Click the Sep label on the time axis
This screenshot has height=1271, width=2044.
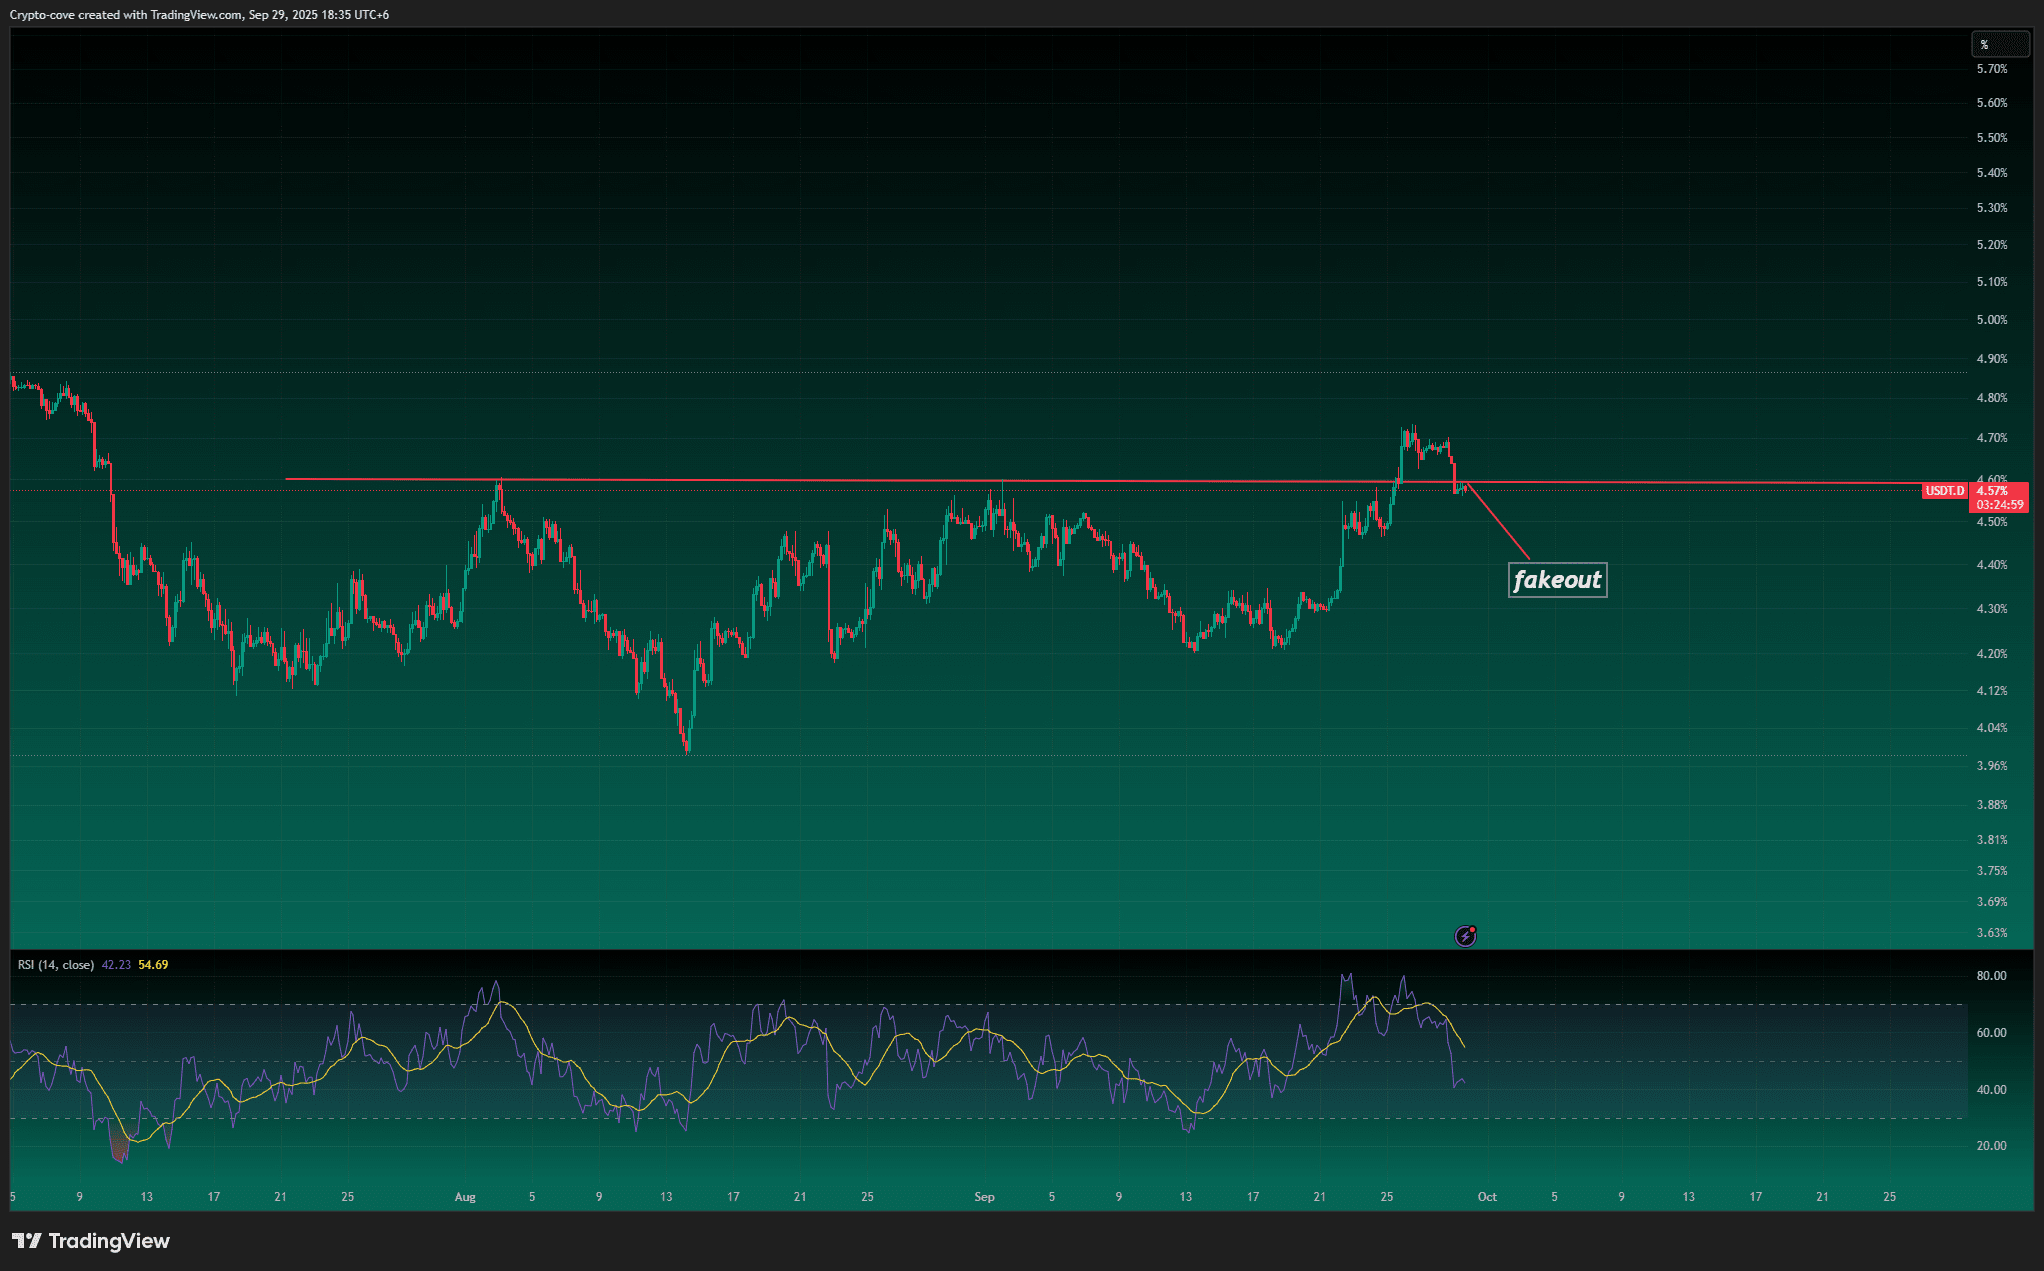pyautogui.click(x=984, y=1197)
